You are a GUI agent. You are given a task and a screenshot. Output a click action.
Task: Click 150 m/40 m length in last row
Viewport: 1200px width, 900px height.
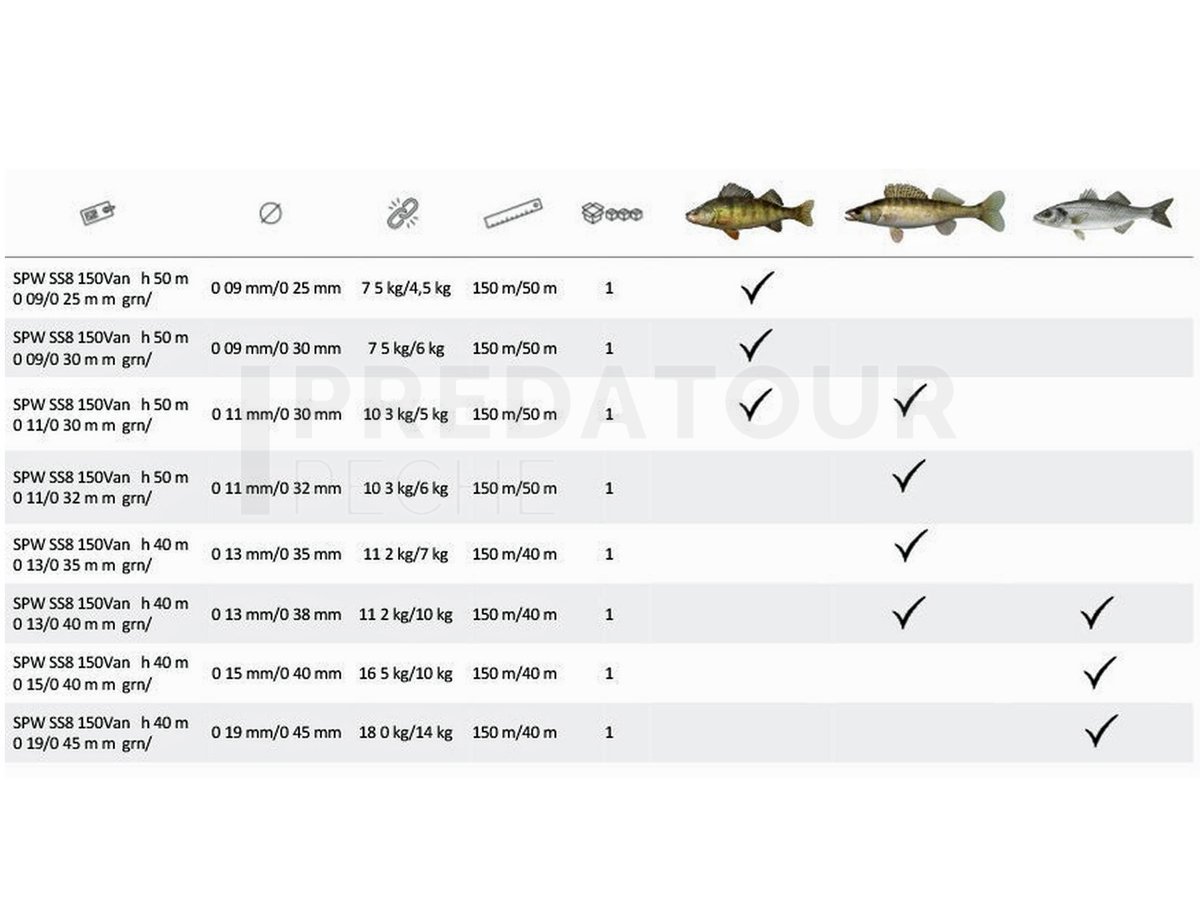(514, 732)
